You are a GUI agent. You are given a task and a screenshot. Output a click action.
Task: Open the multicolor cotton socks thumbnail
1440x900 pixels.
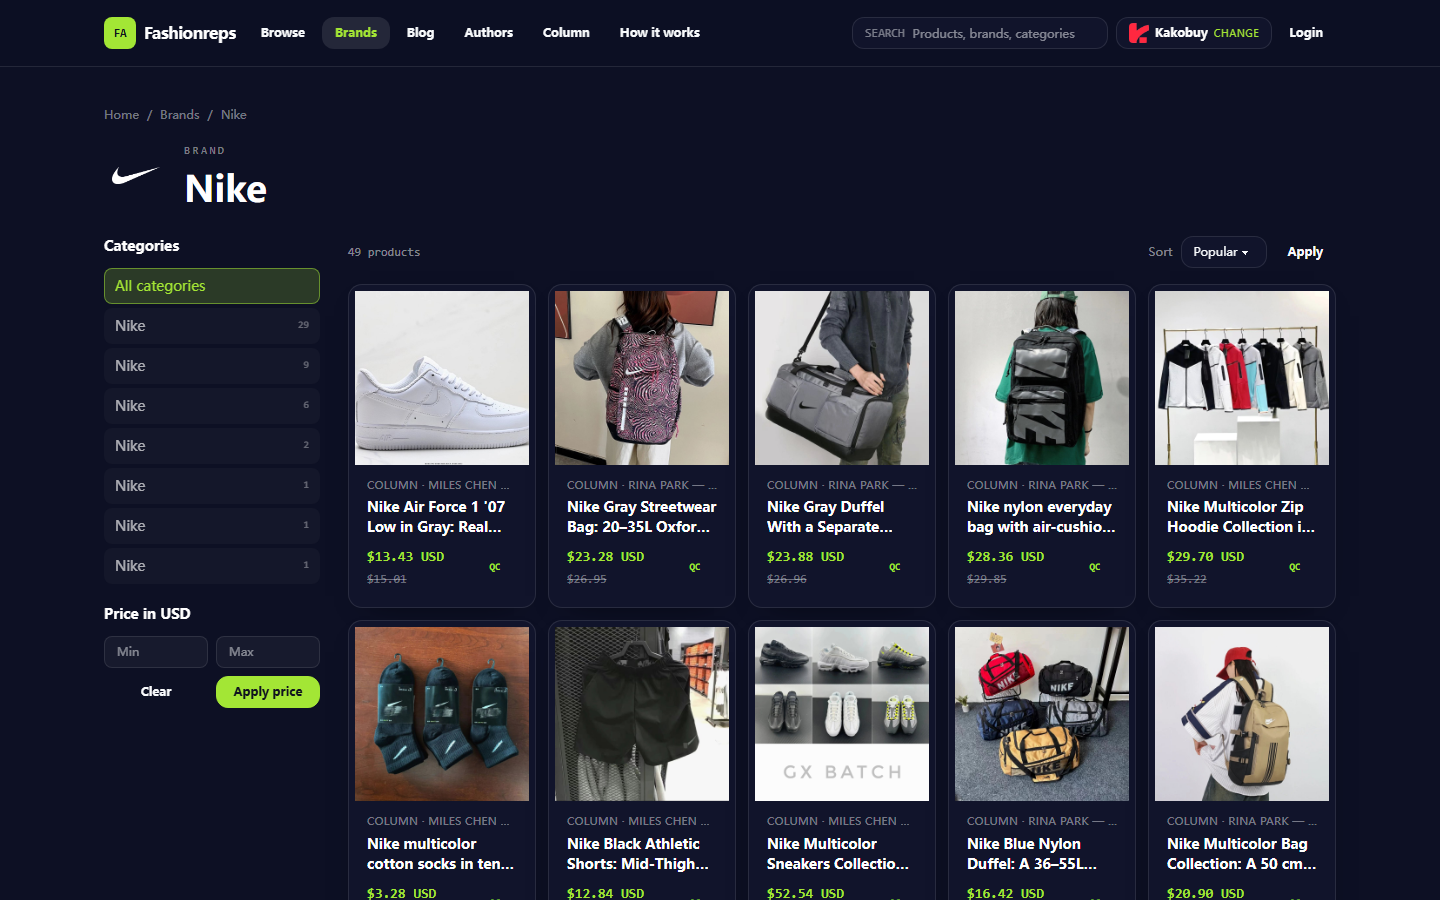[x=442, y=714]
